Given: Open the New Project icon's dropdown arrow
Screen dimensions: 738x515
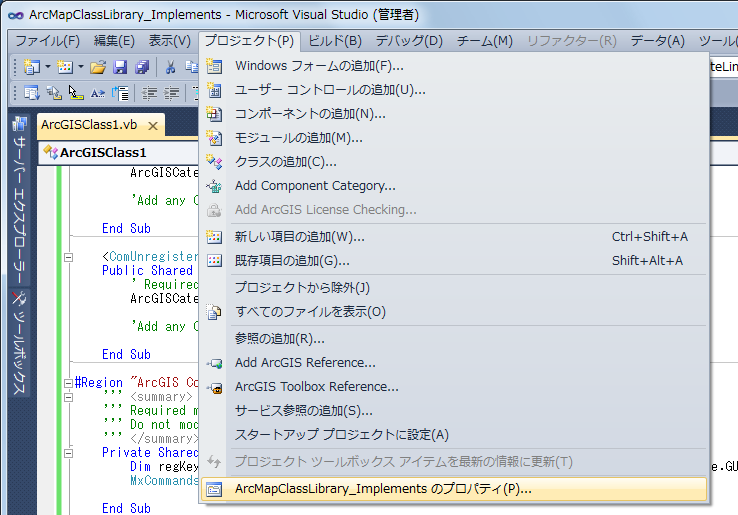Looking at the screenshot, I should (x=48, y=67).
